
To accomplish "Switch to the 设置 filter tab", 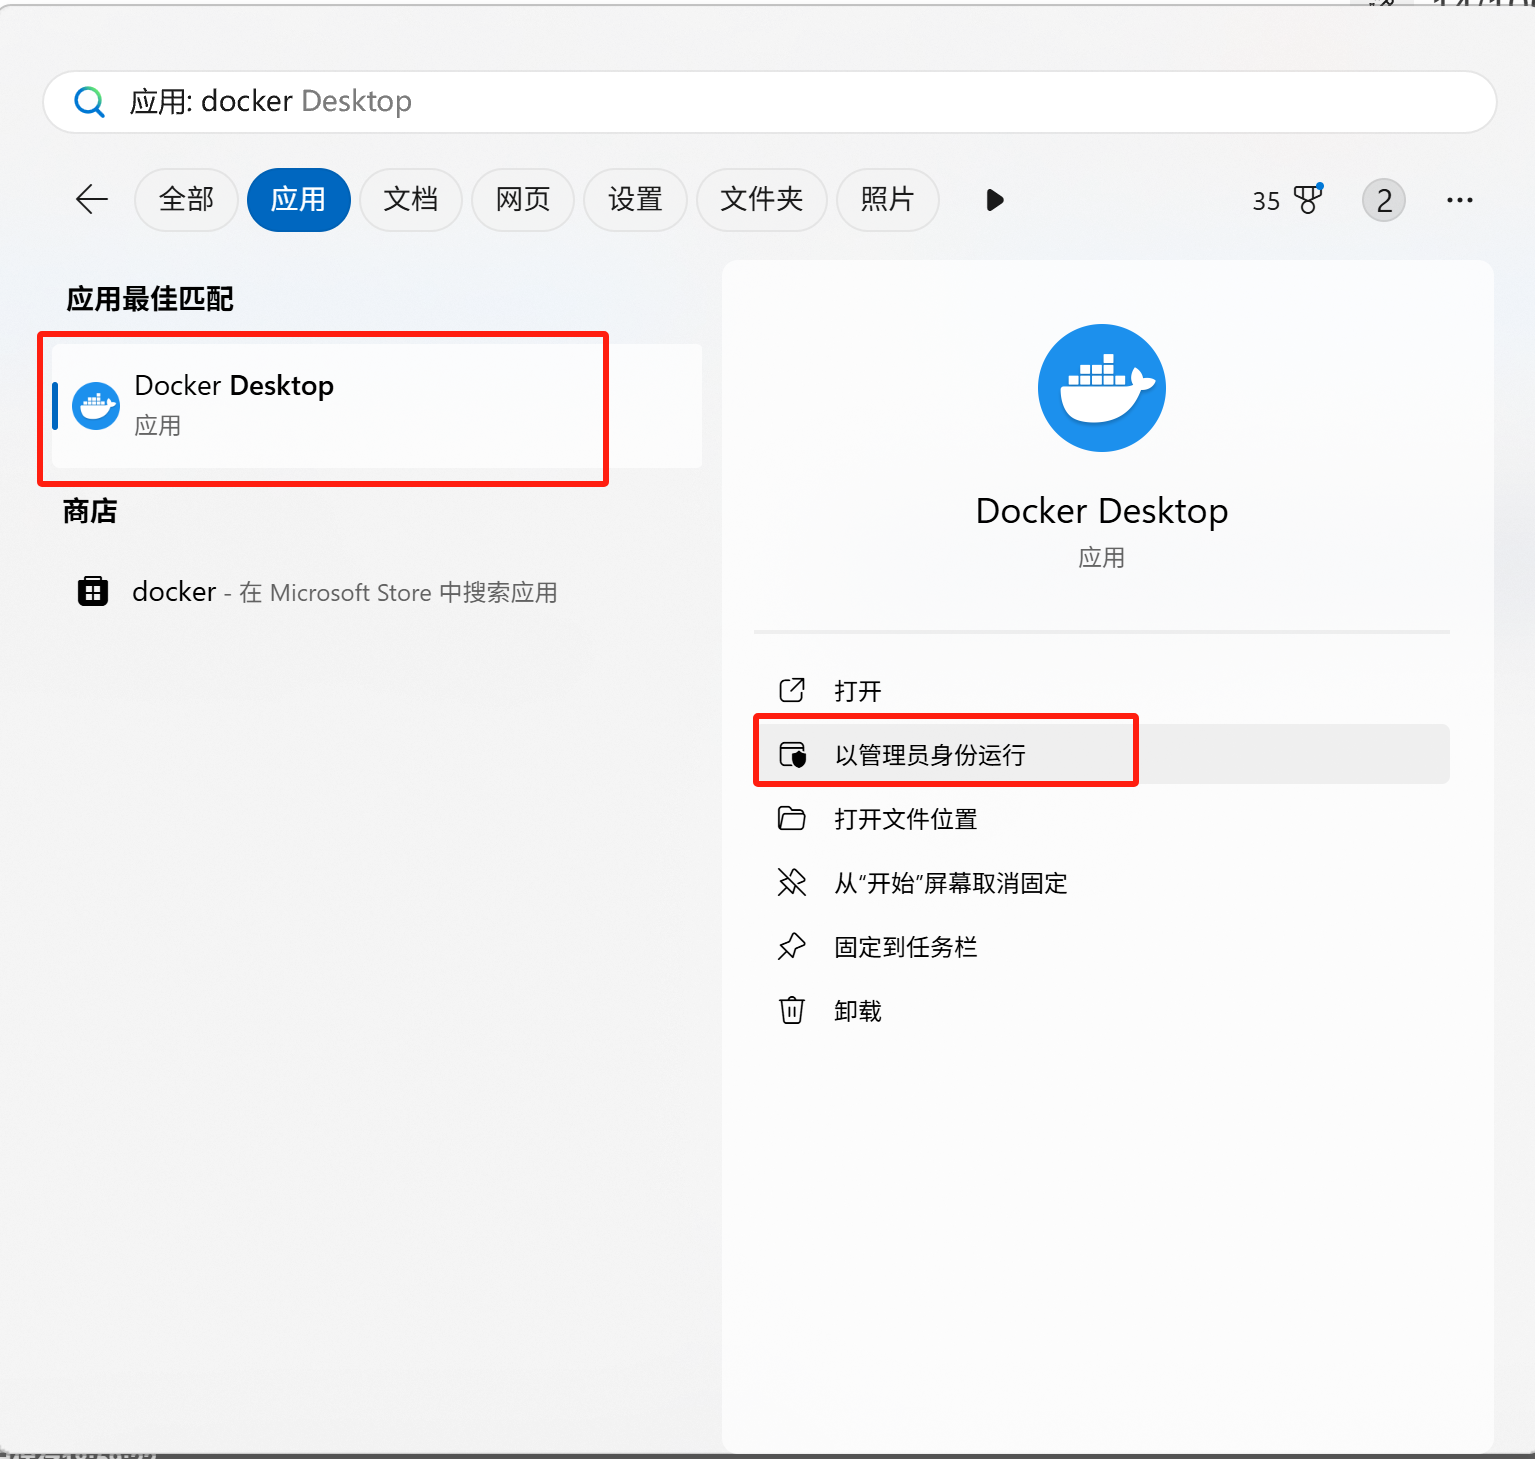I will [635, 200].
